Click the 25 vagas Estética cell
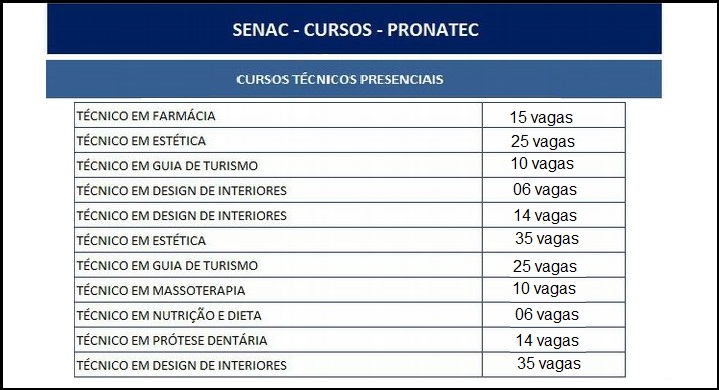This screenshot has height=390, width=719. pos(554,140)
